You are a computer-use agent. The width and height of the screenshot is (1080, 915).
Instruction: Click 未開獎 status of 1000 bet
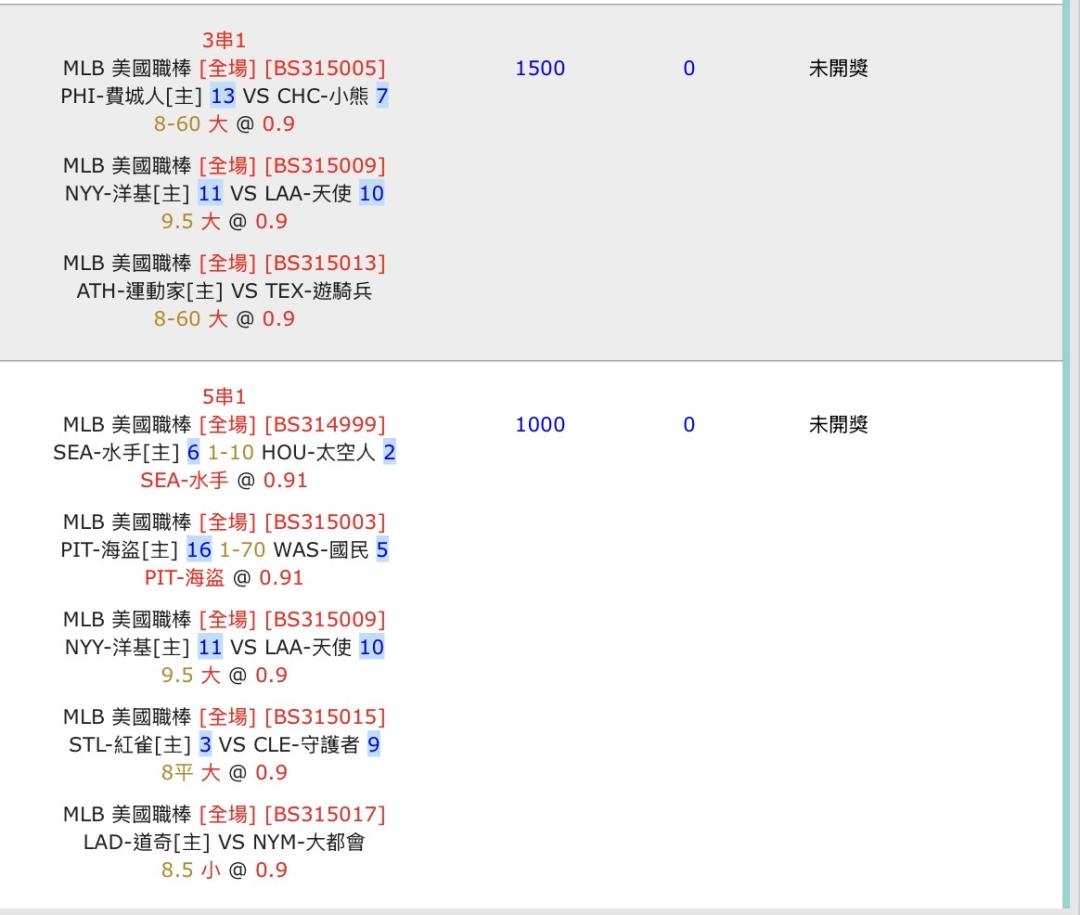tap(838, 424)
